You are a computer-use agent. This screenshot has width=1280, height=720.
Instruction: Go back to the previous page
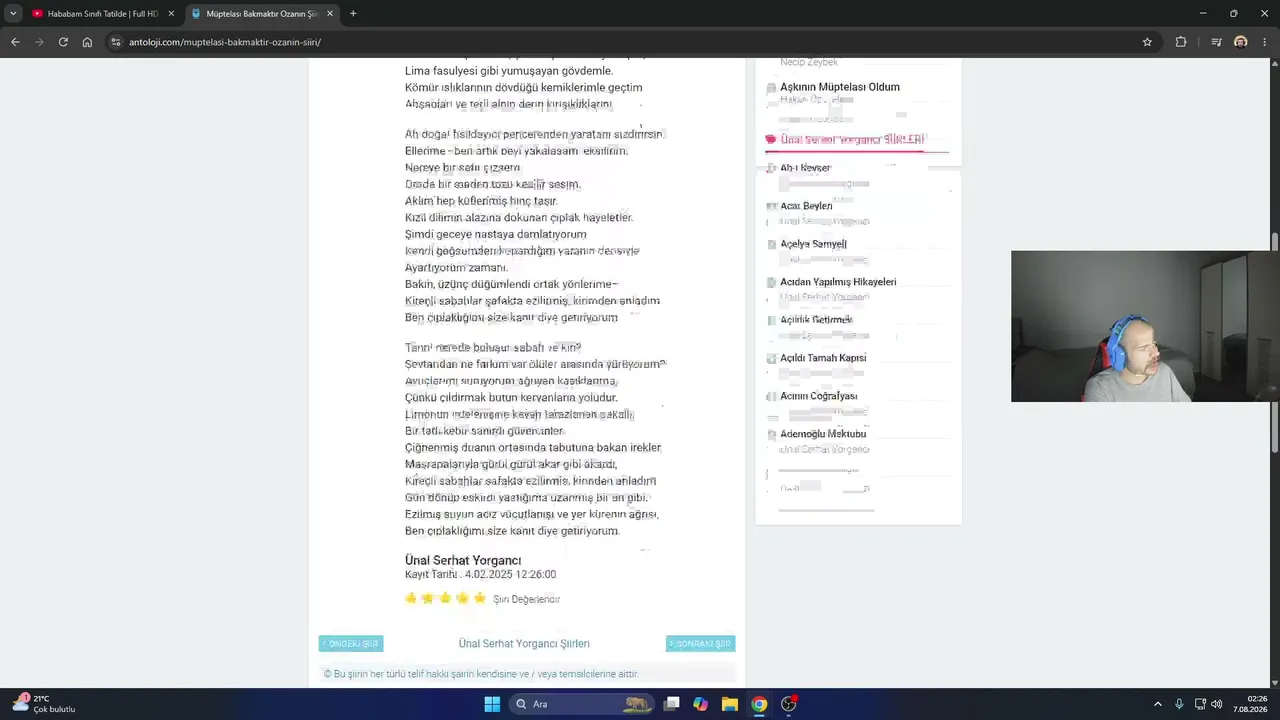pos(15,42)
